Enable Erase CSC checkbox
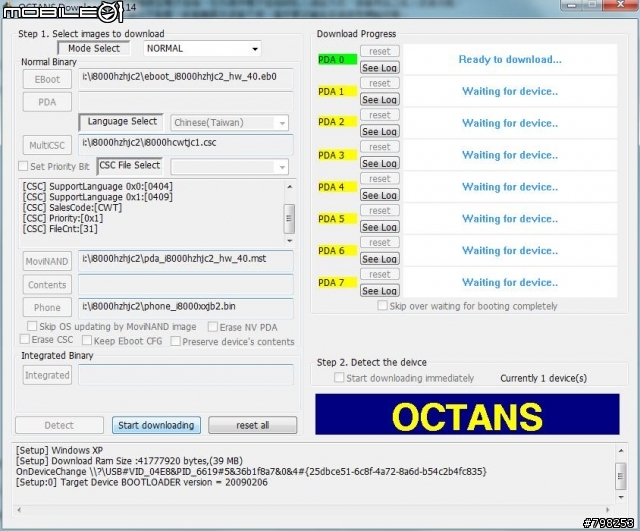Image resolution: width=640 pixels, height=531 pixels. pyautogui.click(x=25, y=340)
